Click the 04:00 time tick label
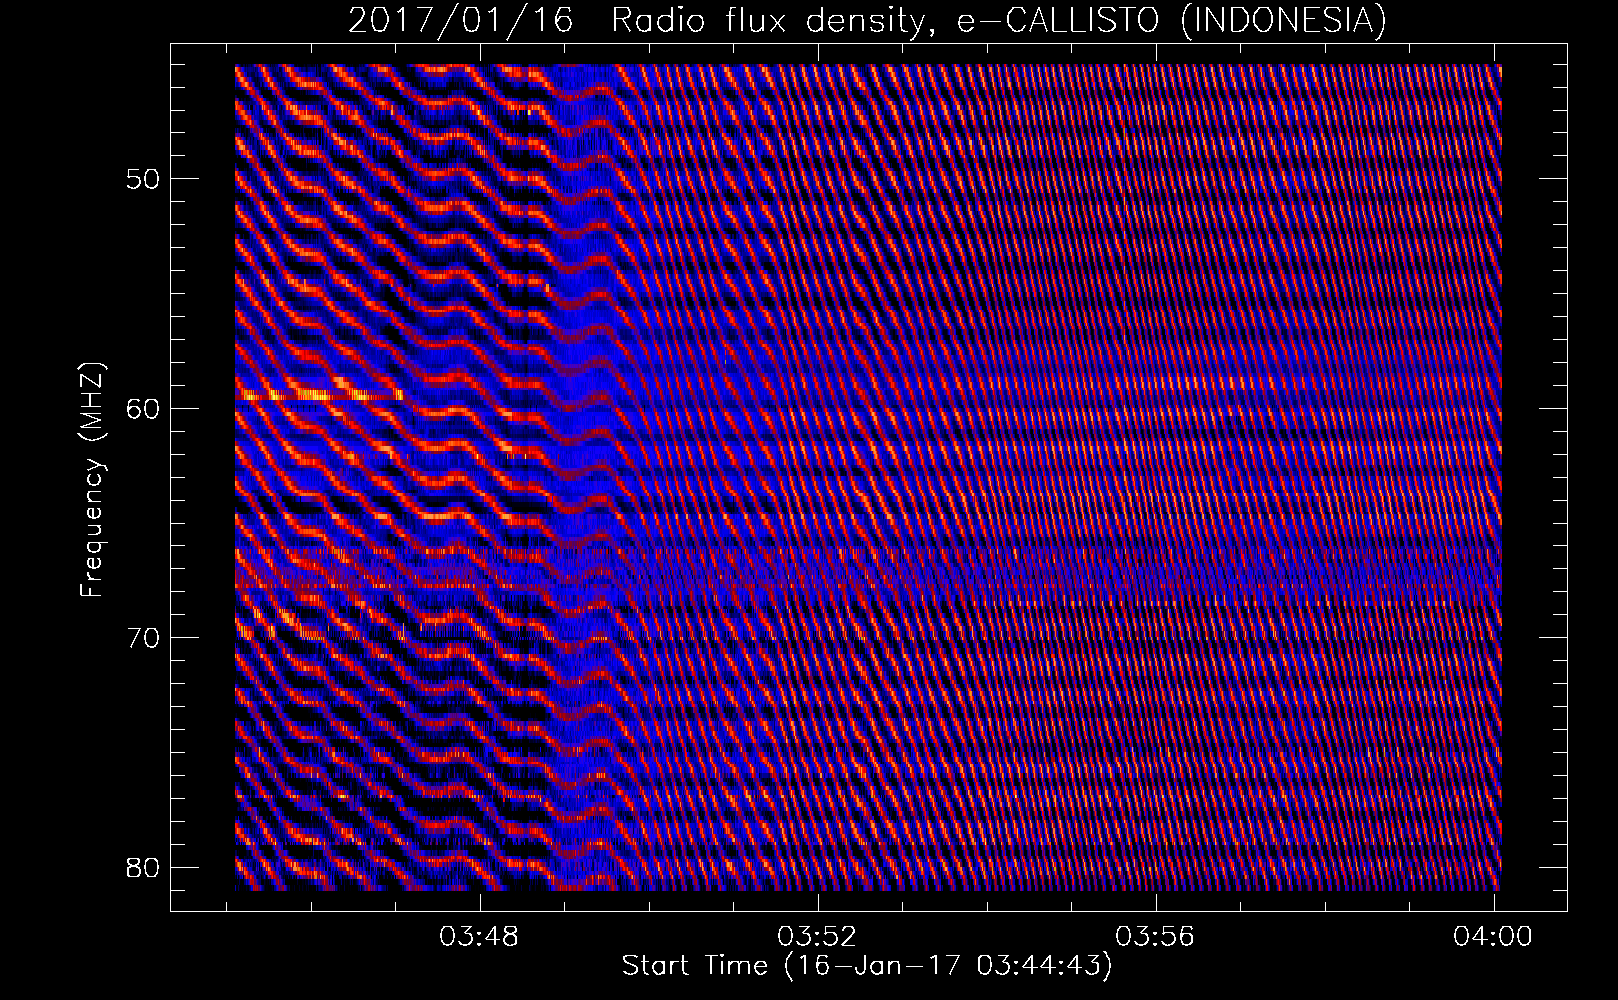Screen dimensions: 1618x1000 pyautogui.click(x=1494, y=938)
